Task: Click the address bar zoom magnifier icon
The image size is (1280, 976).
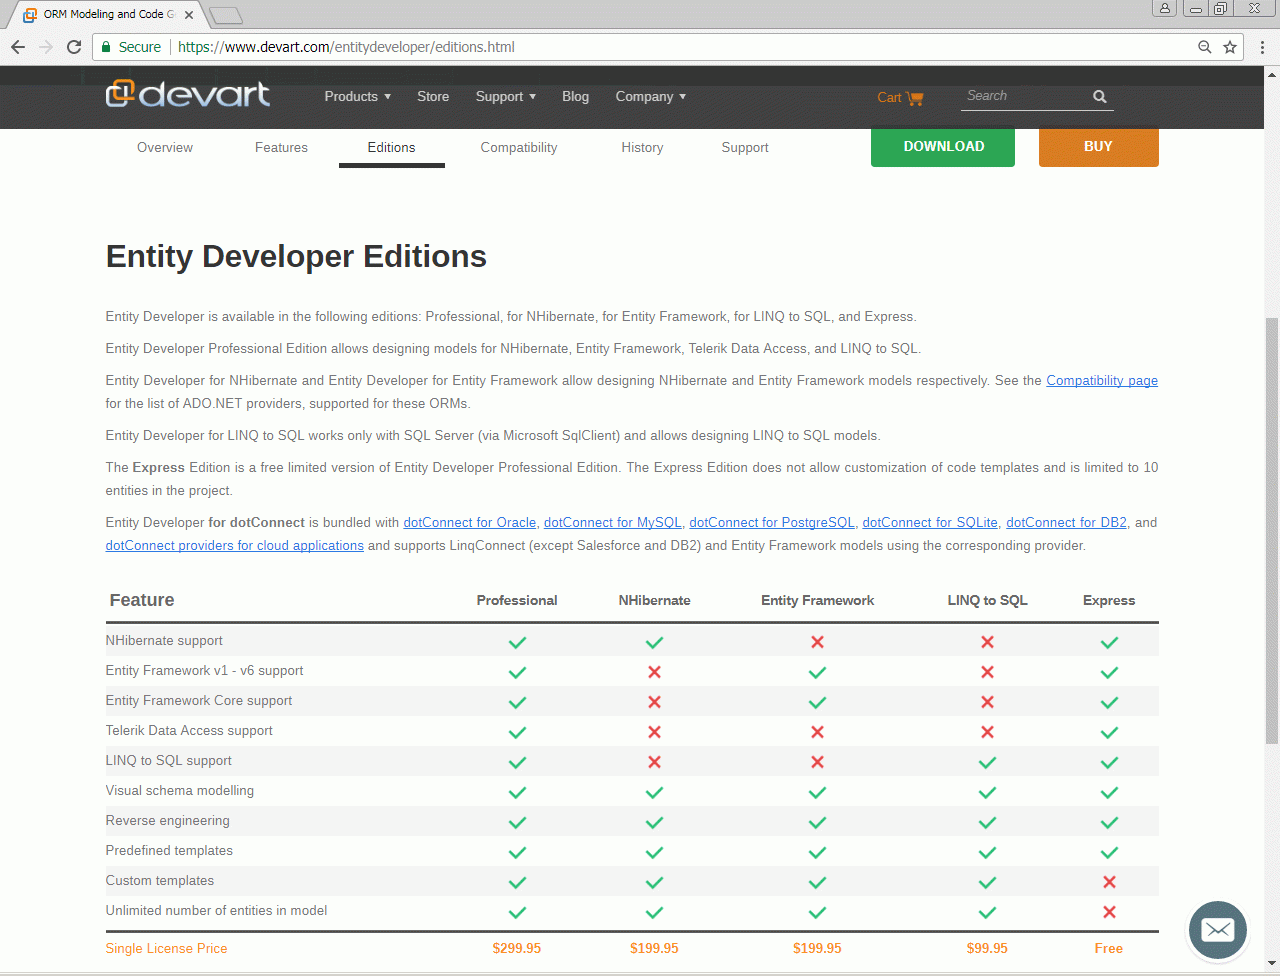Action: (x=1205, y=47)
